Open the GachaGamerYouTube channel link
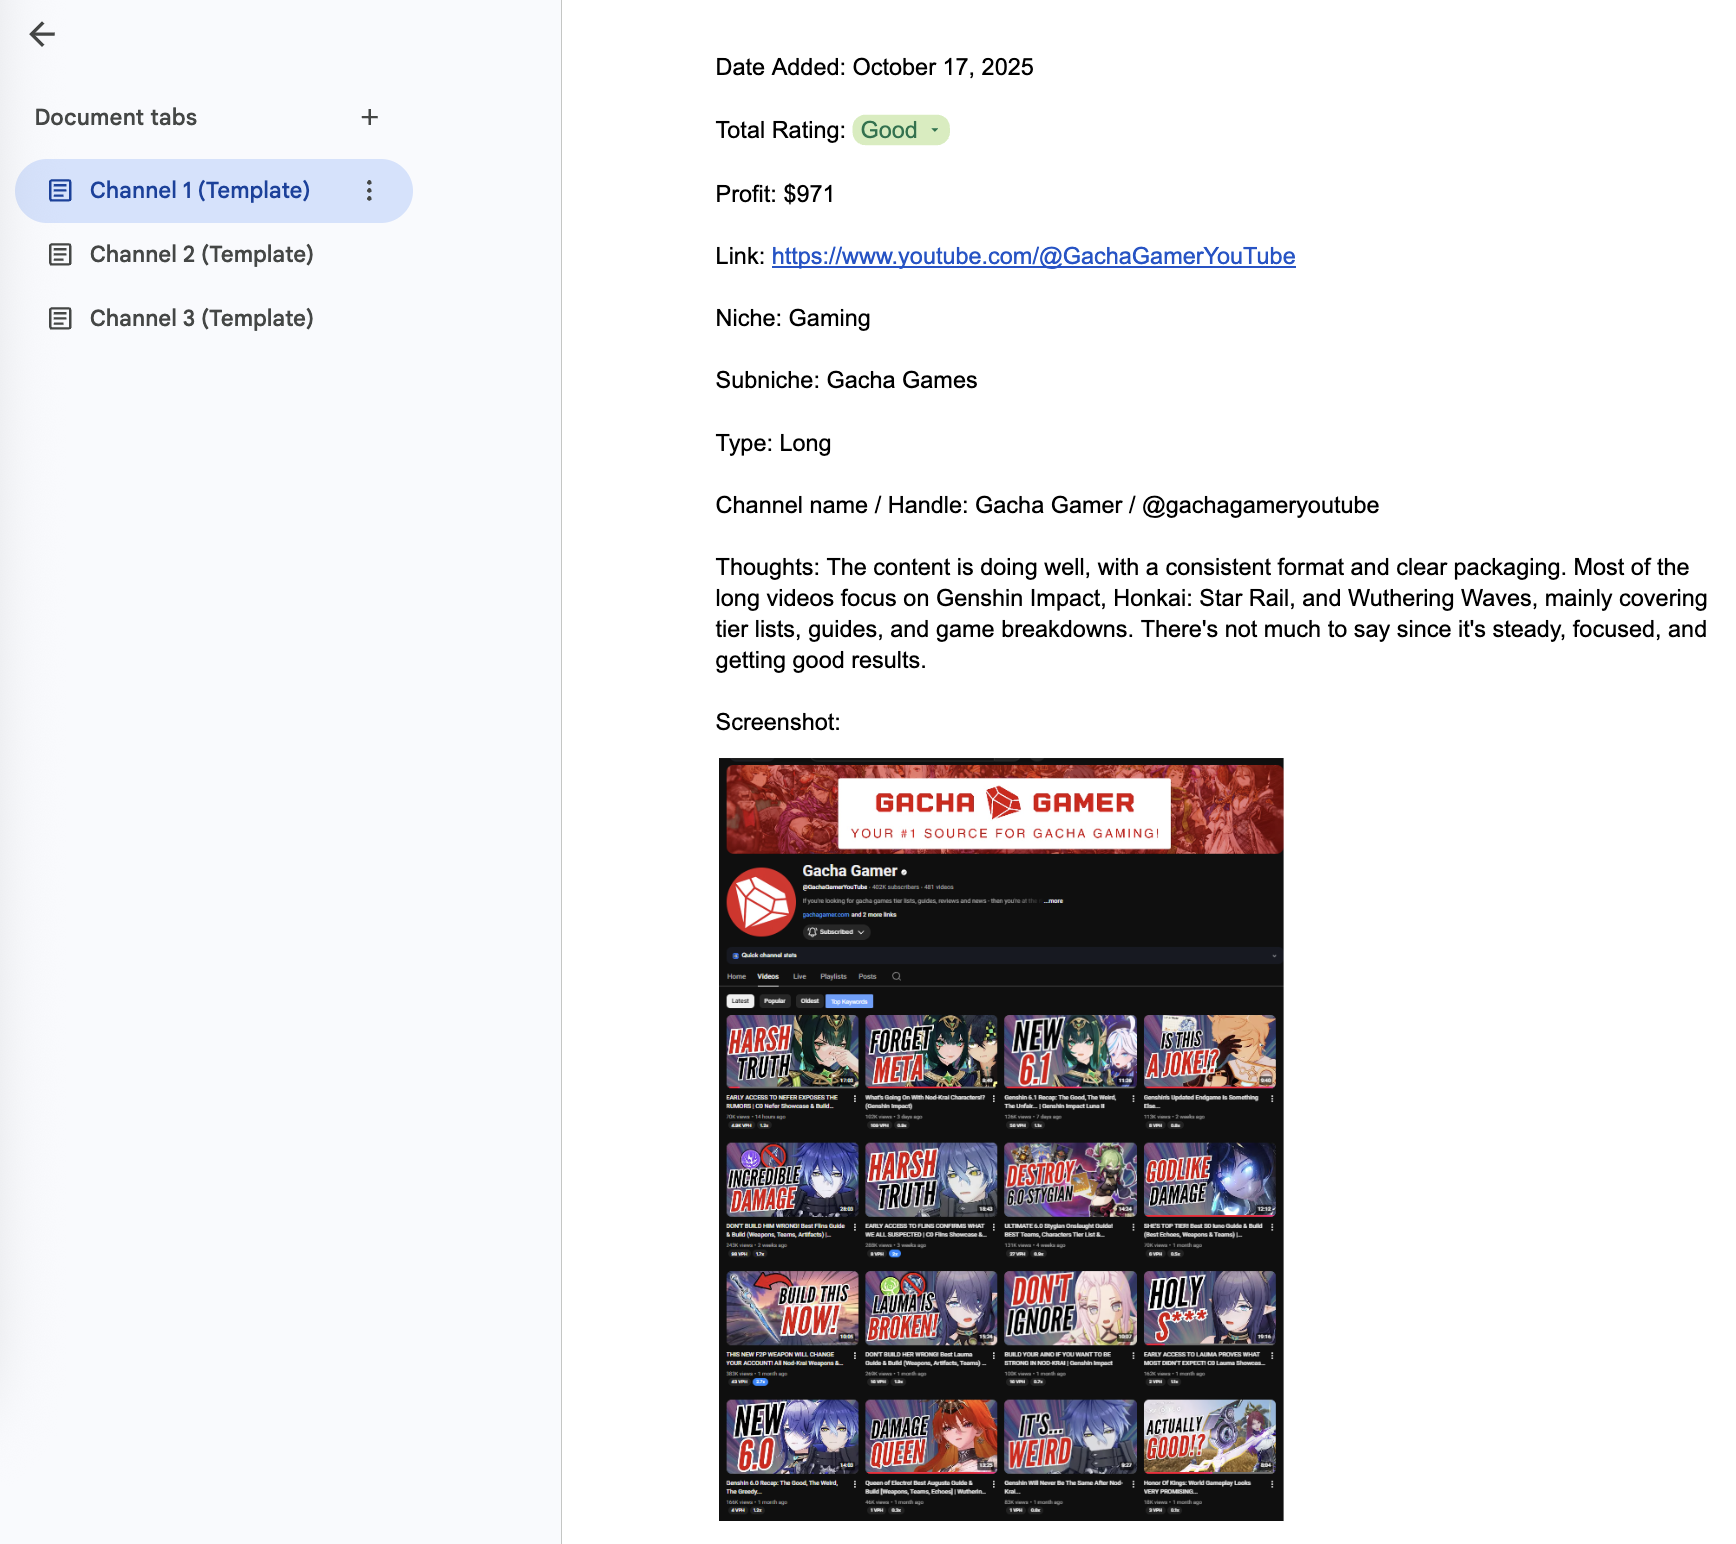The height and width of the screenshot is (1544, 1736). (x=1033, y=256)
